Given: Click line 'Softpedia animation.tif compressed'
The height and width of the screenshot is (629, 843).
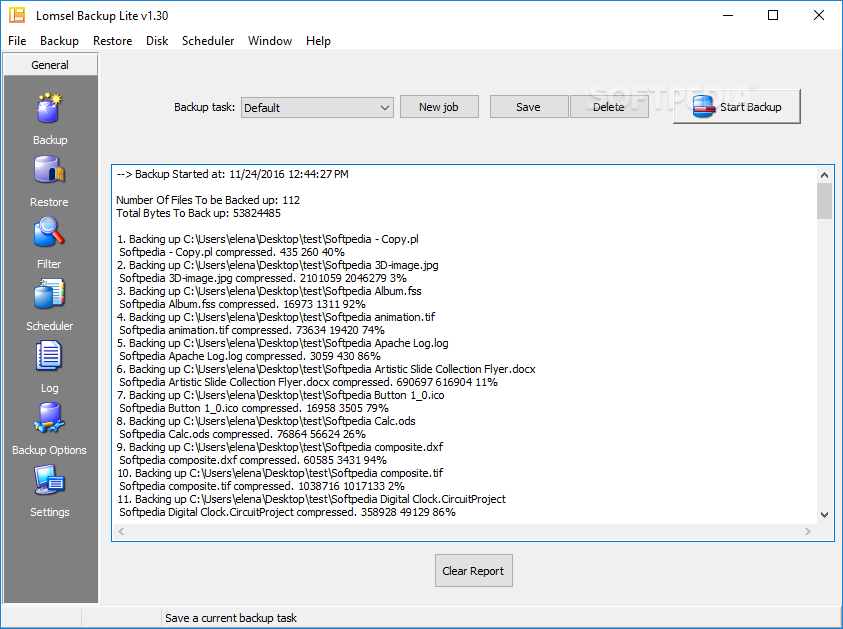Looking at the screenshot, I should (x=252, y=330).
